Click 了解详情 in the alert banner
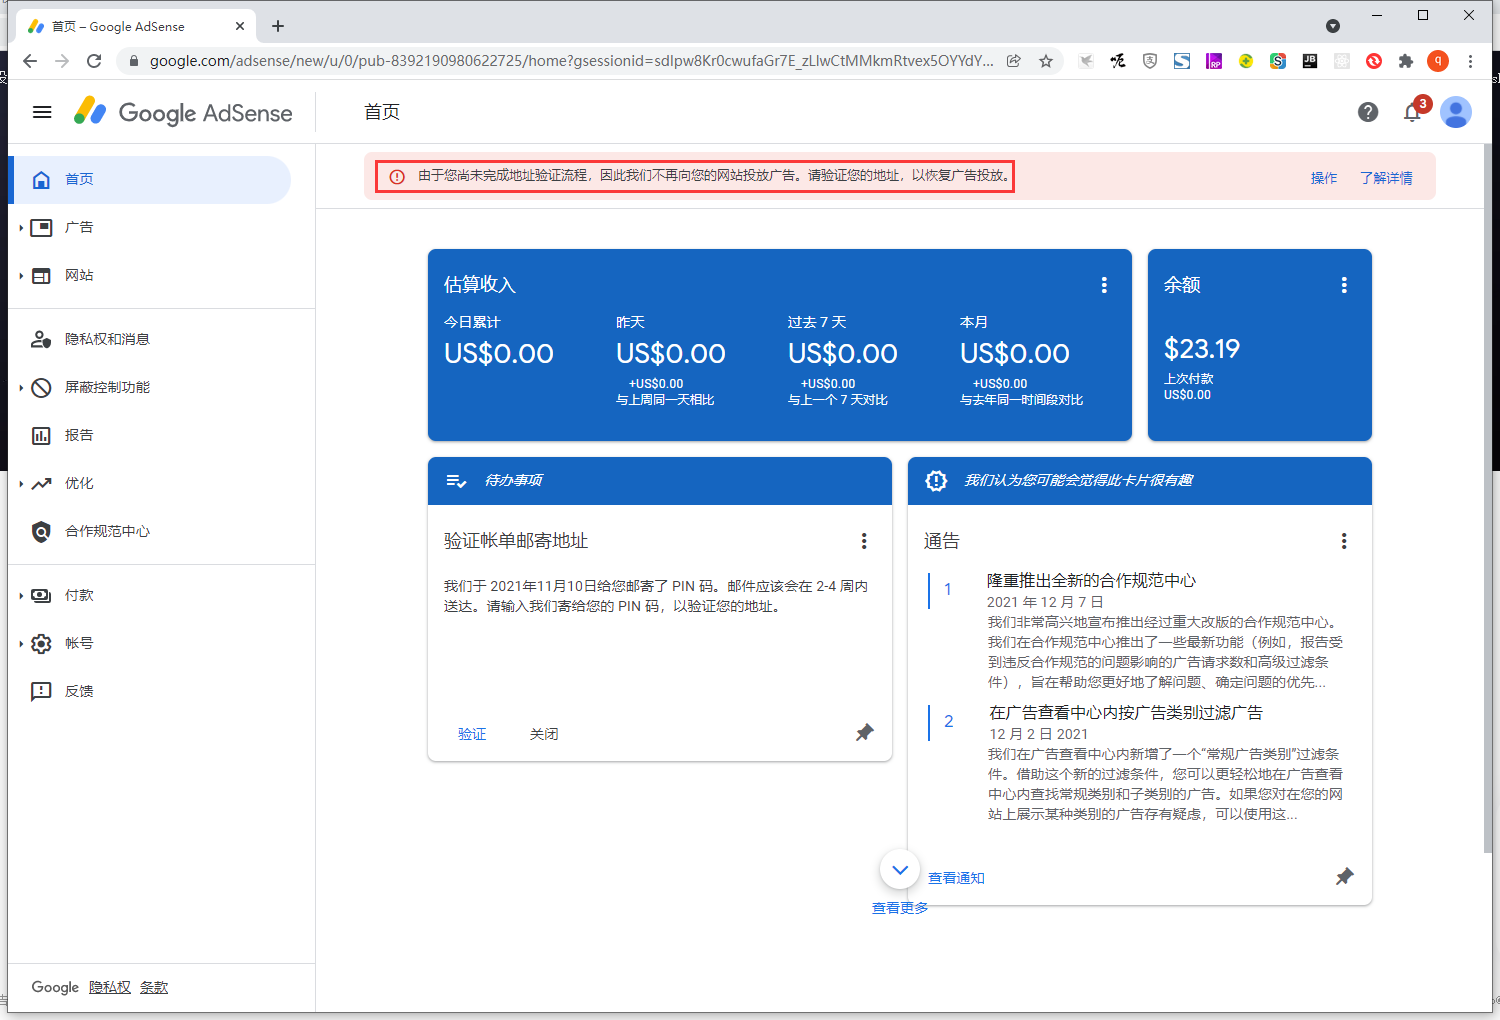Viewport: 1500px width, 1020px height. (x=1386, y=178)
